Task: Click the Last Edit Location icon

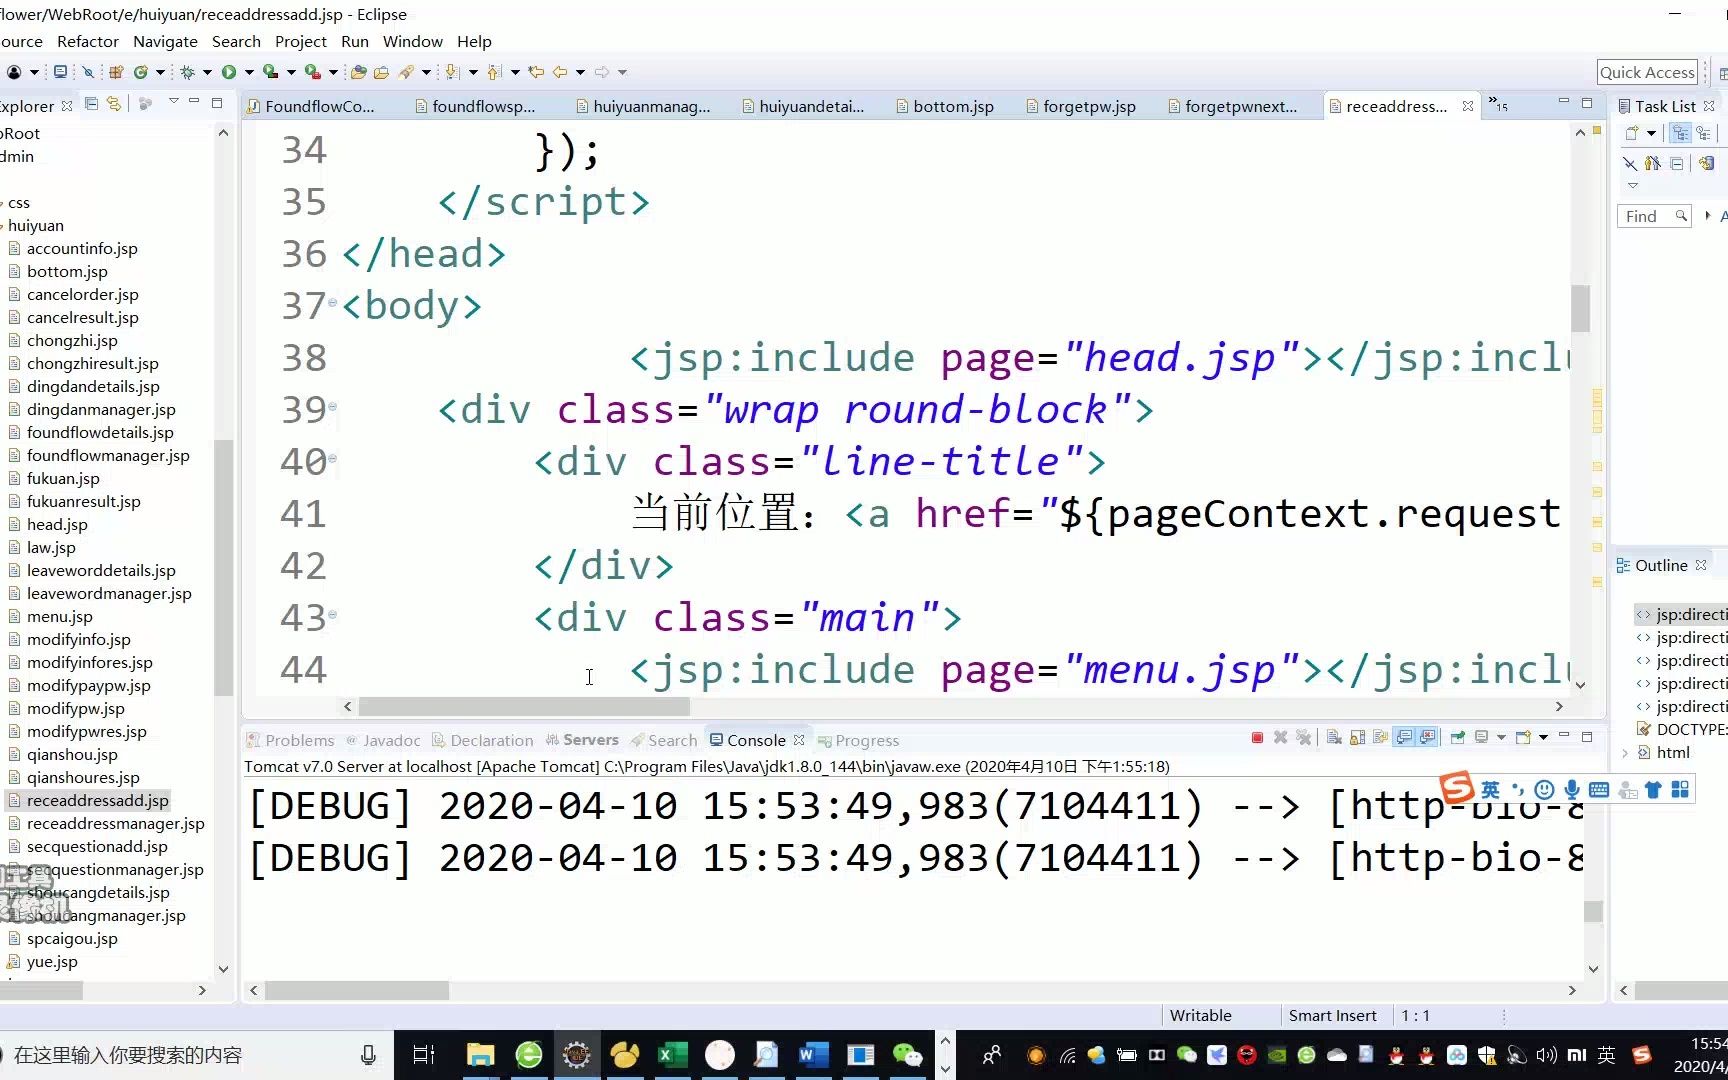Action: (536, 72)
